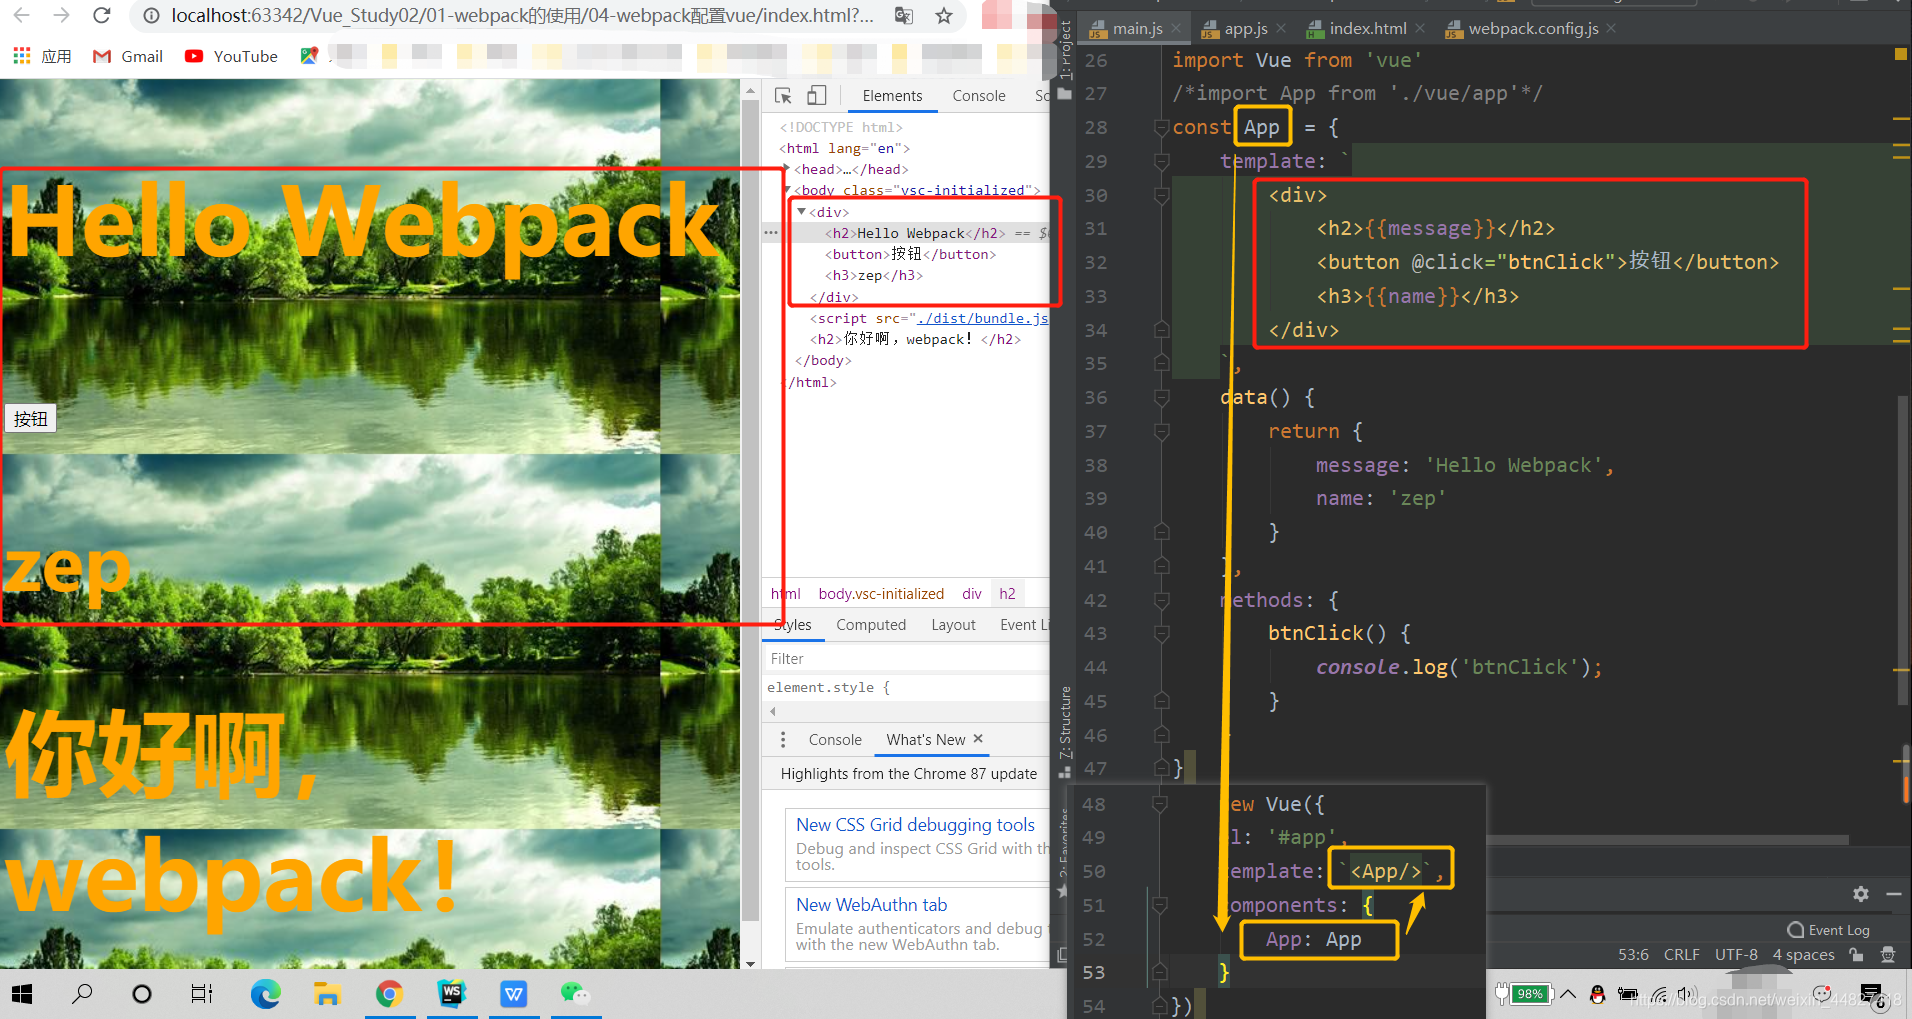This screenshot has height=1019, width=1912.
Task: Fold the methods block at line 42
Action: pyautogui.click(x=1161, y=600)
